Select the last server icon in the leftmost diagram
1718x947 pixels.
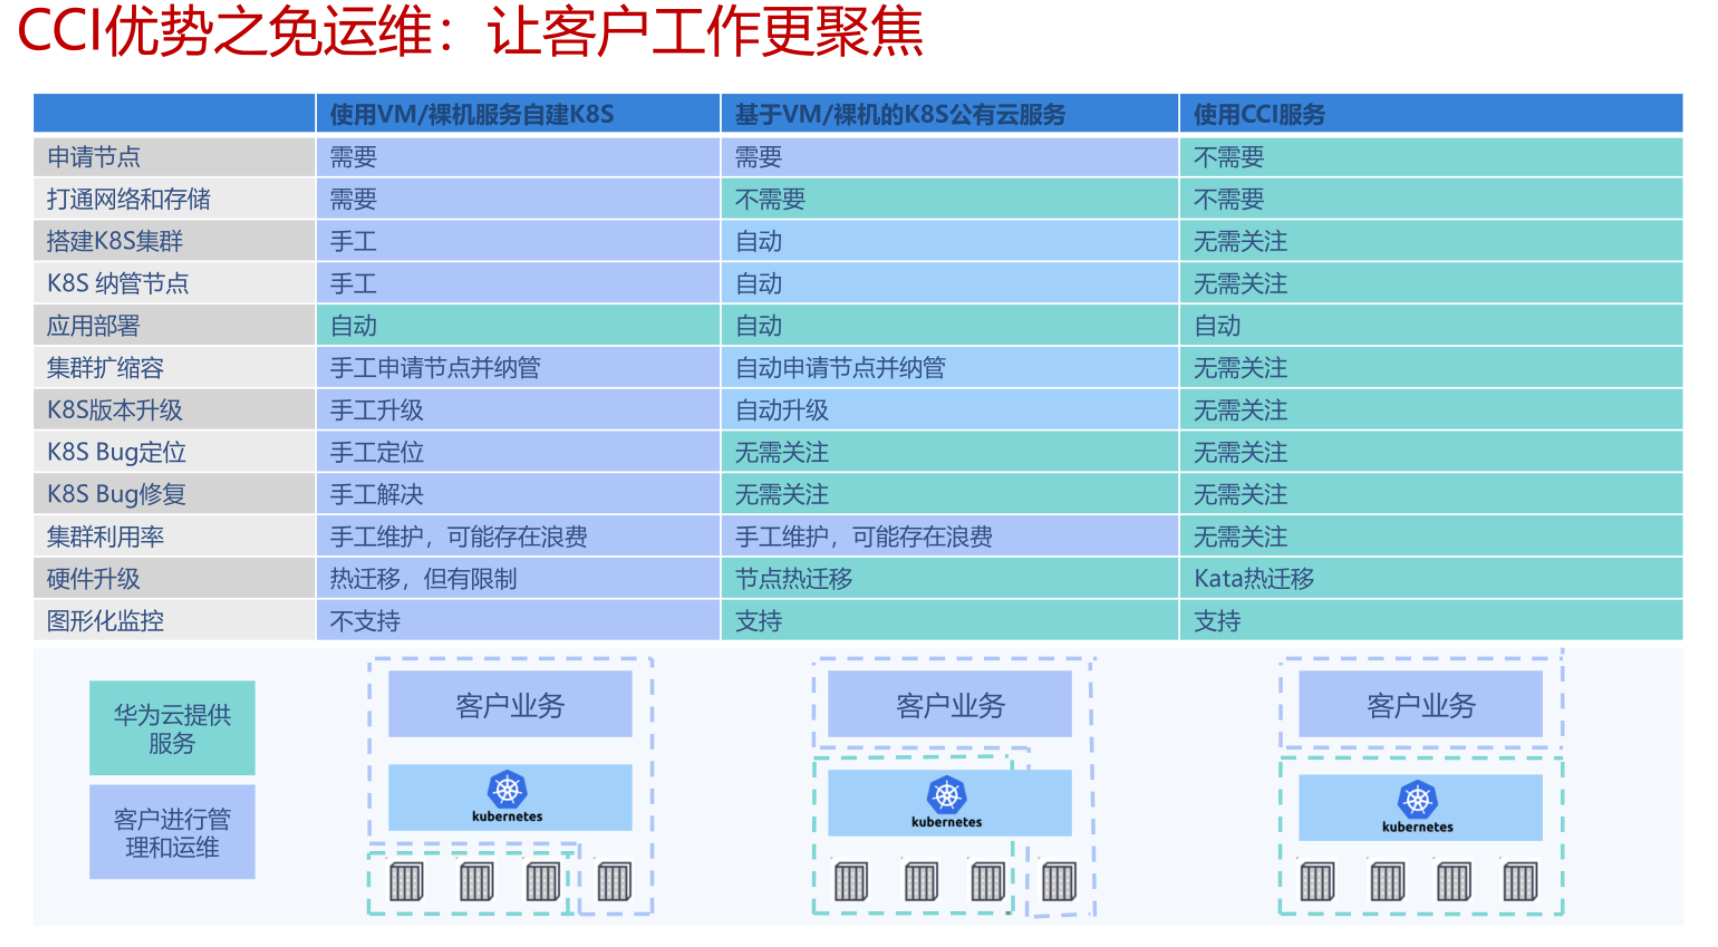click(614, 882)
